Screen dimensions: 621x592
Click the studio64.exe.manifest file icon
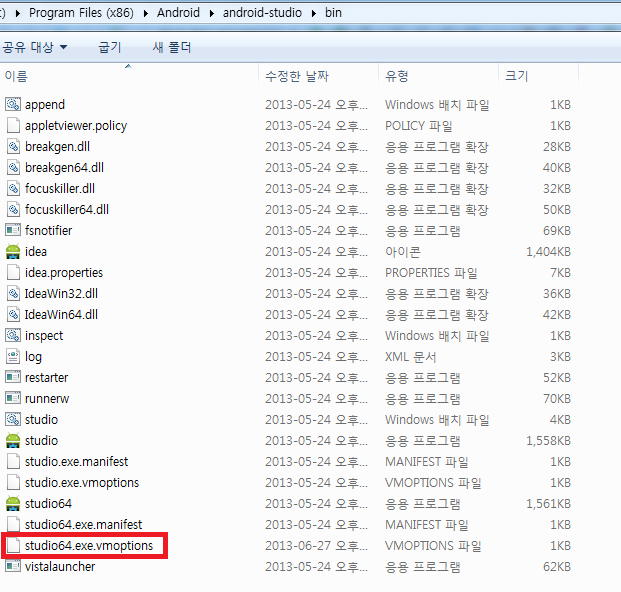click(13, 524)
